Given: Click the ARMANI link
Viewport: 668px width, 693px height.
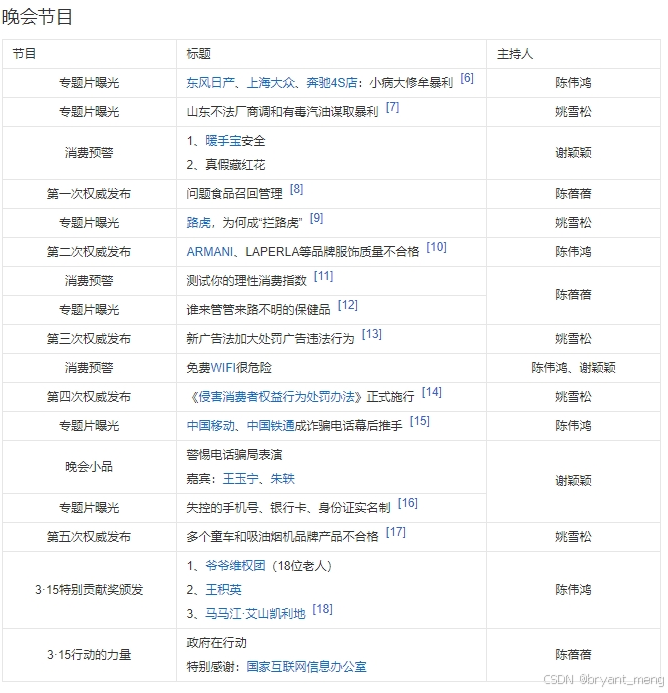Looking at the screenshot, I should click(210, 252).
